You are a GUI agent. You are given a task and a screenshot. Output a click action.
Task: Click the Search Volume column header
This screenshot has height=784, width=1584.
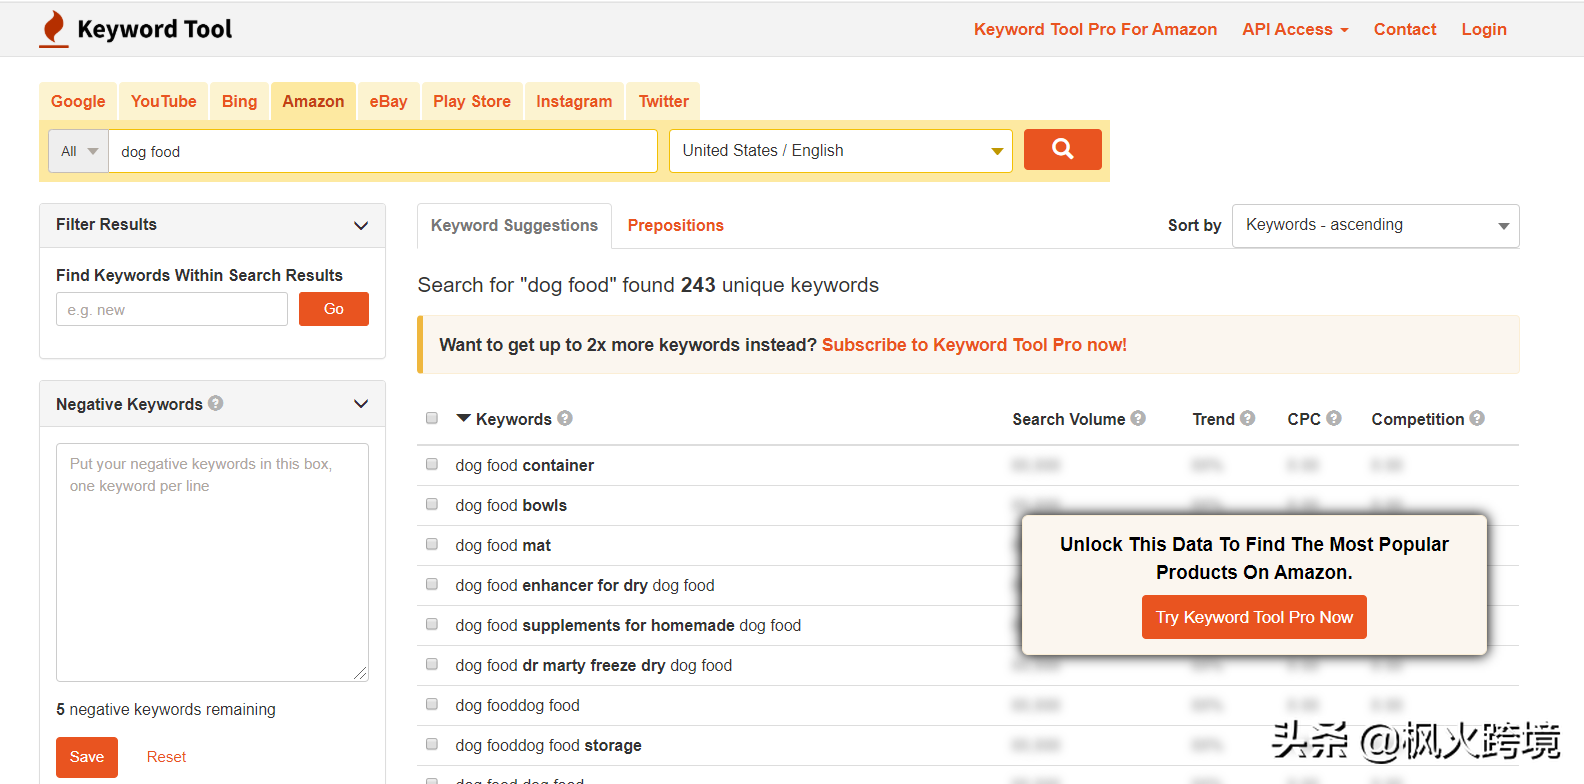pyautogui.click(x=1069, y=419)
